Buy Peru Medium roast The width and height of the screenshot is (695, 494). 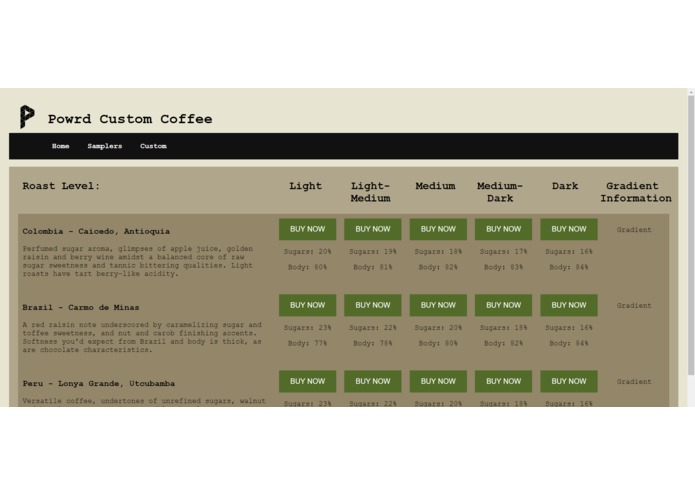click(438, 381)
